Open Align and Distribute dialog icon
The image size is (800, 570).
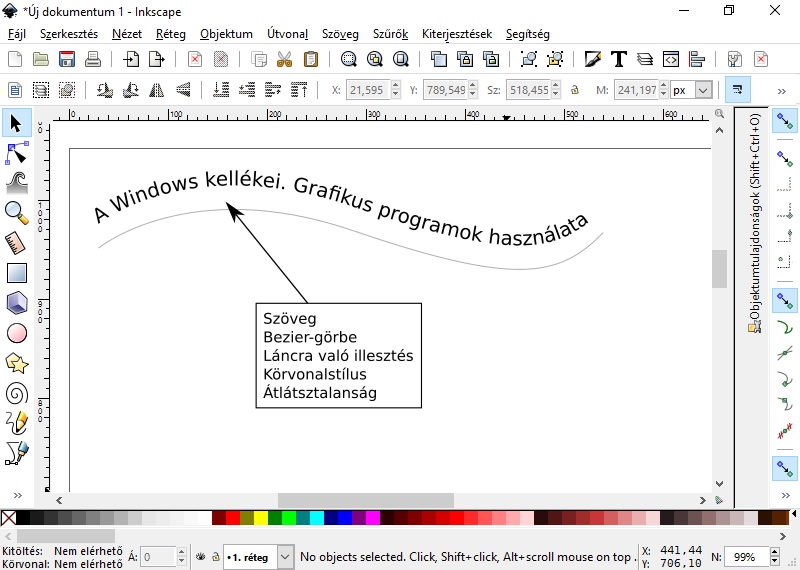pyautogui.click(x=697, y=59)
